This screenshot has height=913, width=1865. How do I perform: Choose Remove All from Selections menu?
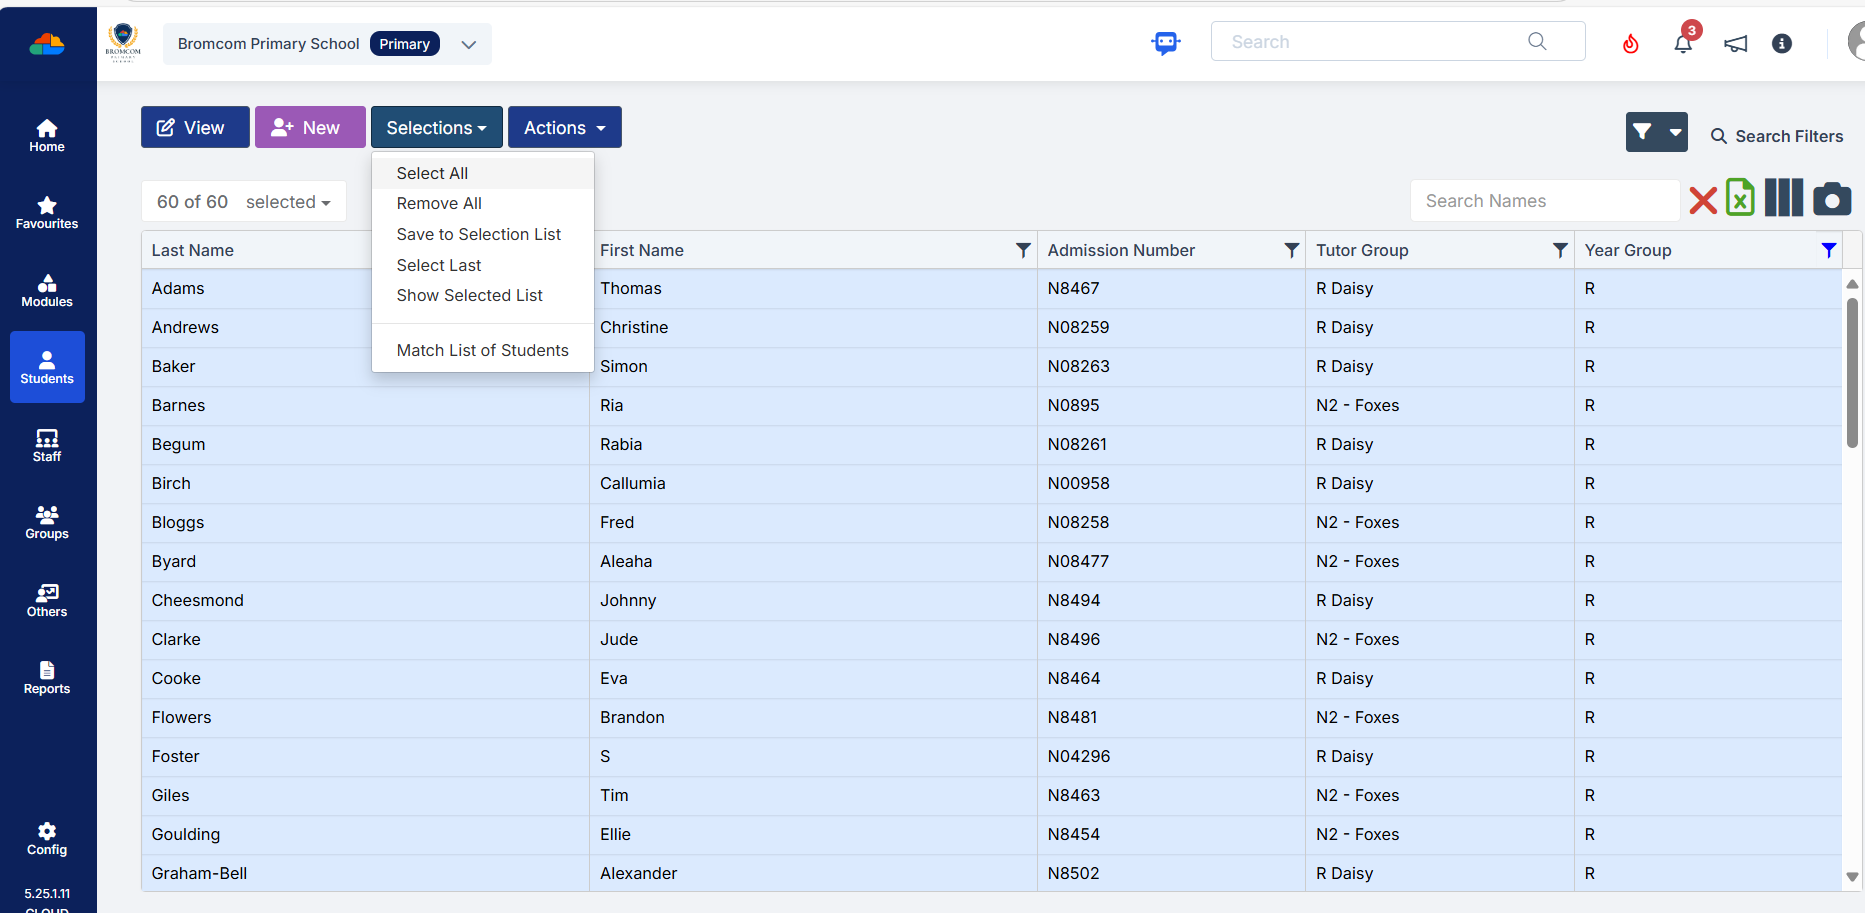tap(439, 204)
